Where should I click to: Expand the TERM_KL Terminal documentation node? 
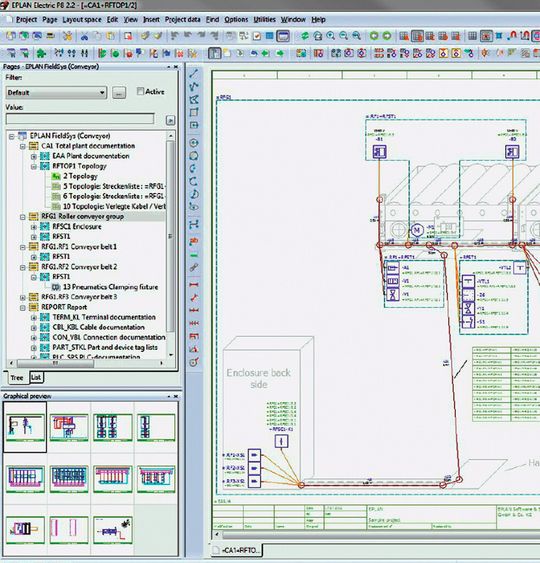click(x=34, y=317)
